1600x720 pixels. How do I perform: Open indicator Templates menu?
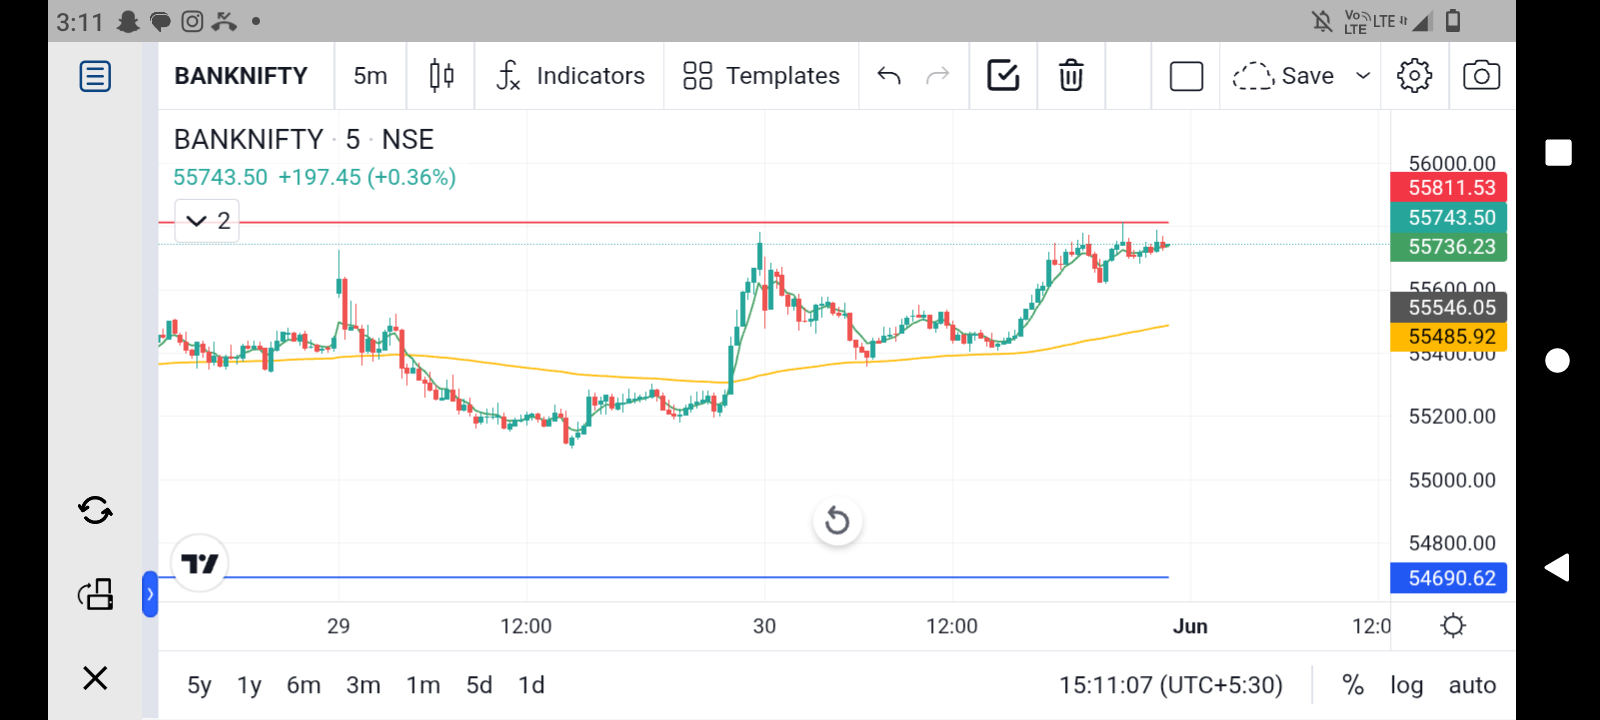pyautogui.click(x=762, y=76)
